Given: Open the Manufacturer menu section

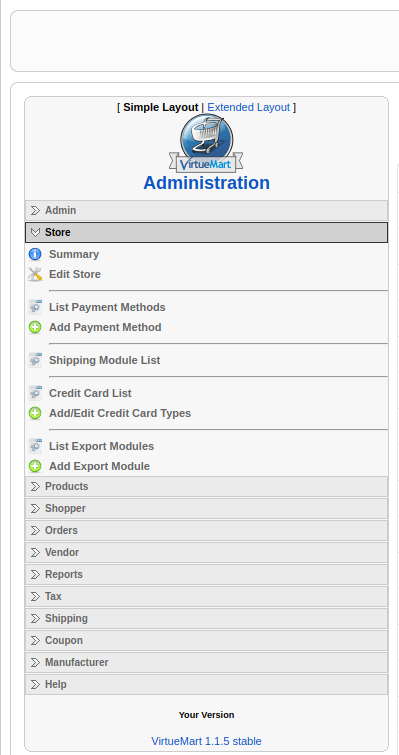Looking at the screenshot, I should tap(206, 663).
